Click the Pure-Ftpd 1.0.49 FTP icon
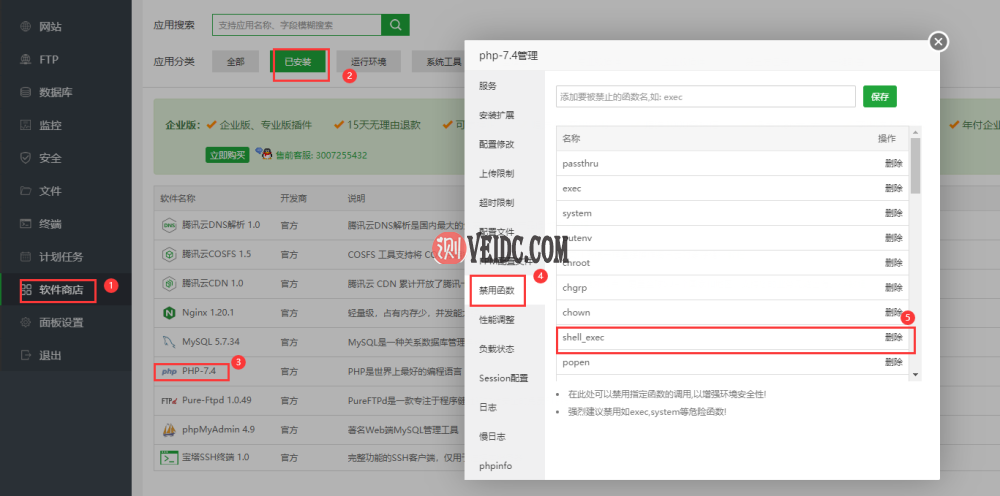This screenshot has width=1000, height=496. 169,400
